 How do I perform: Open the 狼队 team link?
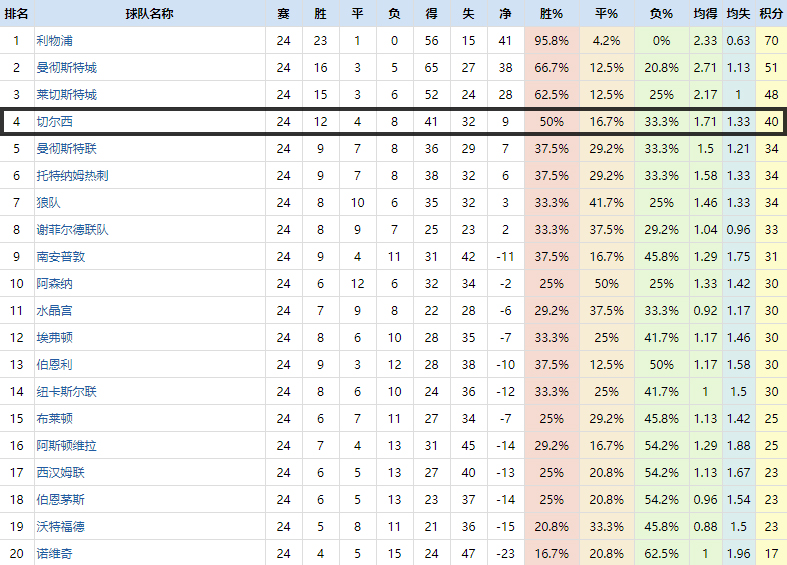48,203
